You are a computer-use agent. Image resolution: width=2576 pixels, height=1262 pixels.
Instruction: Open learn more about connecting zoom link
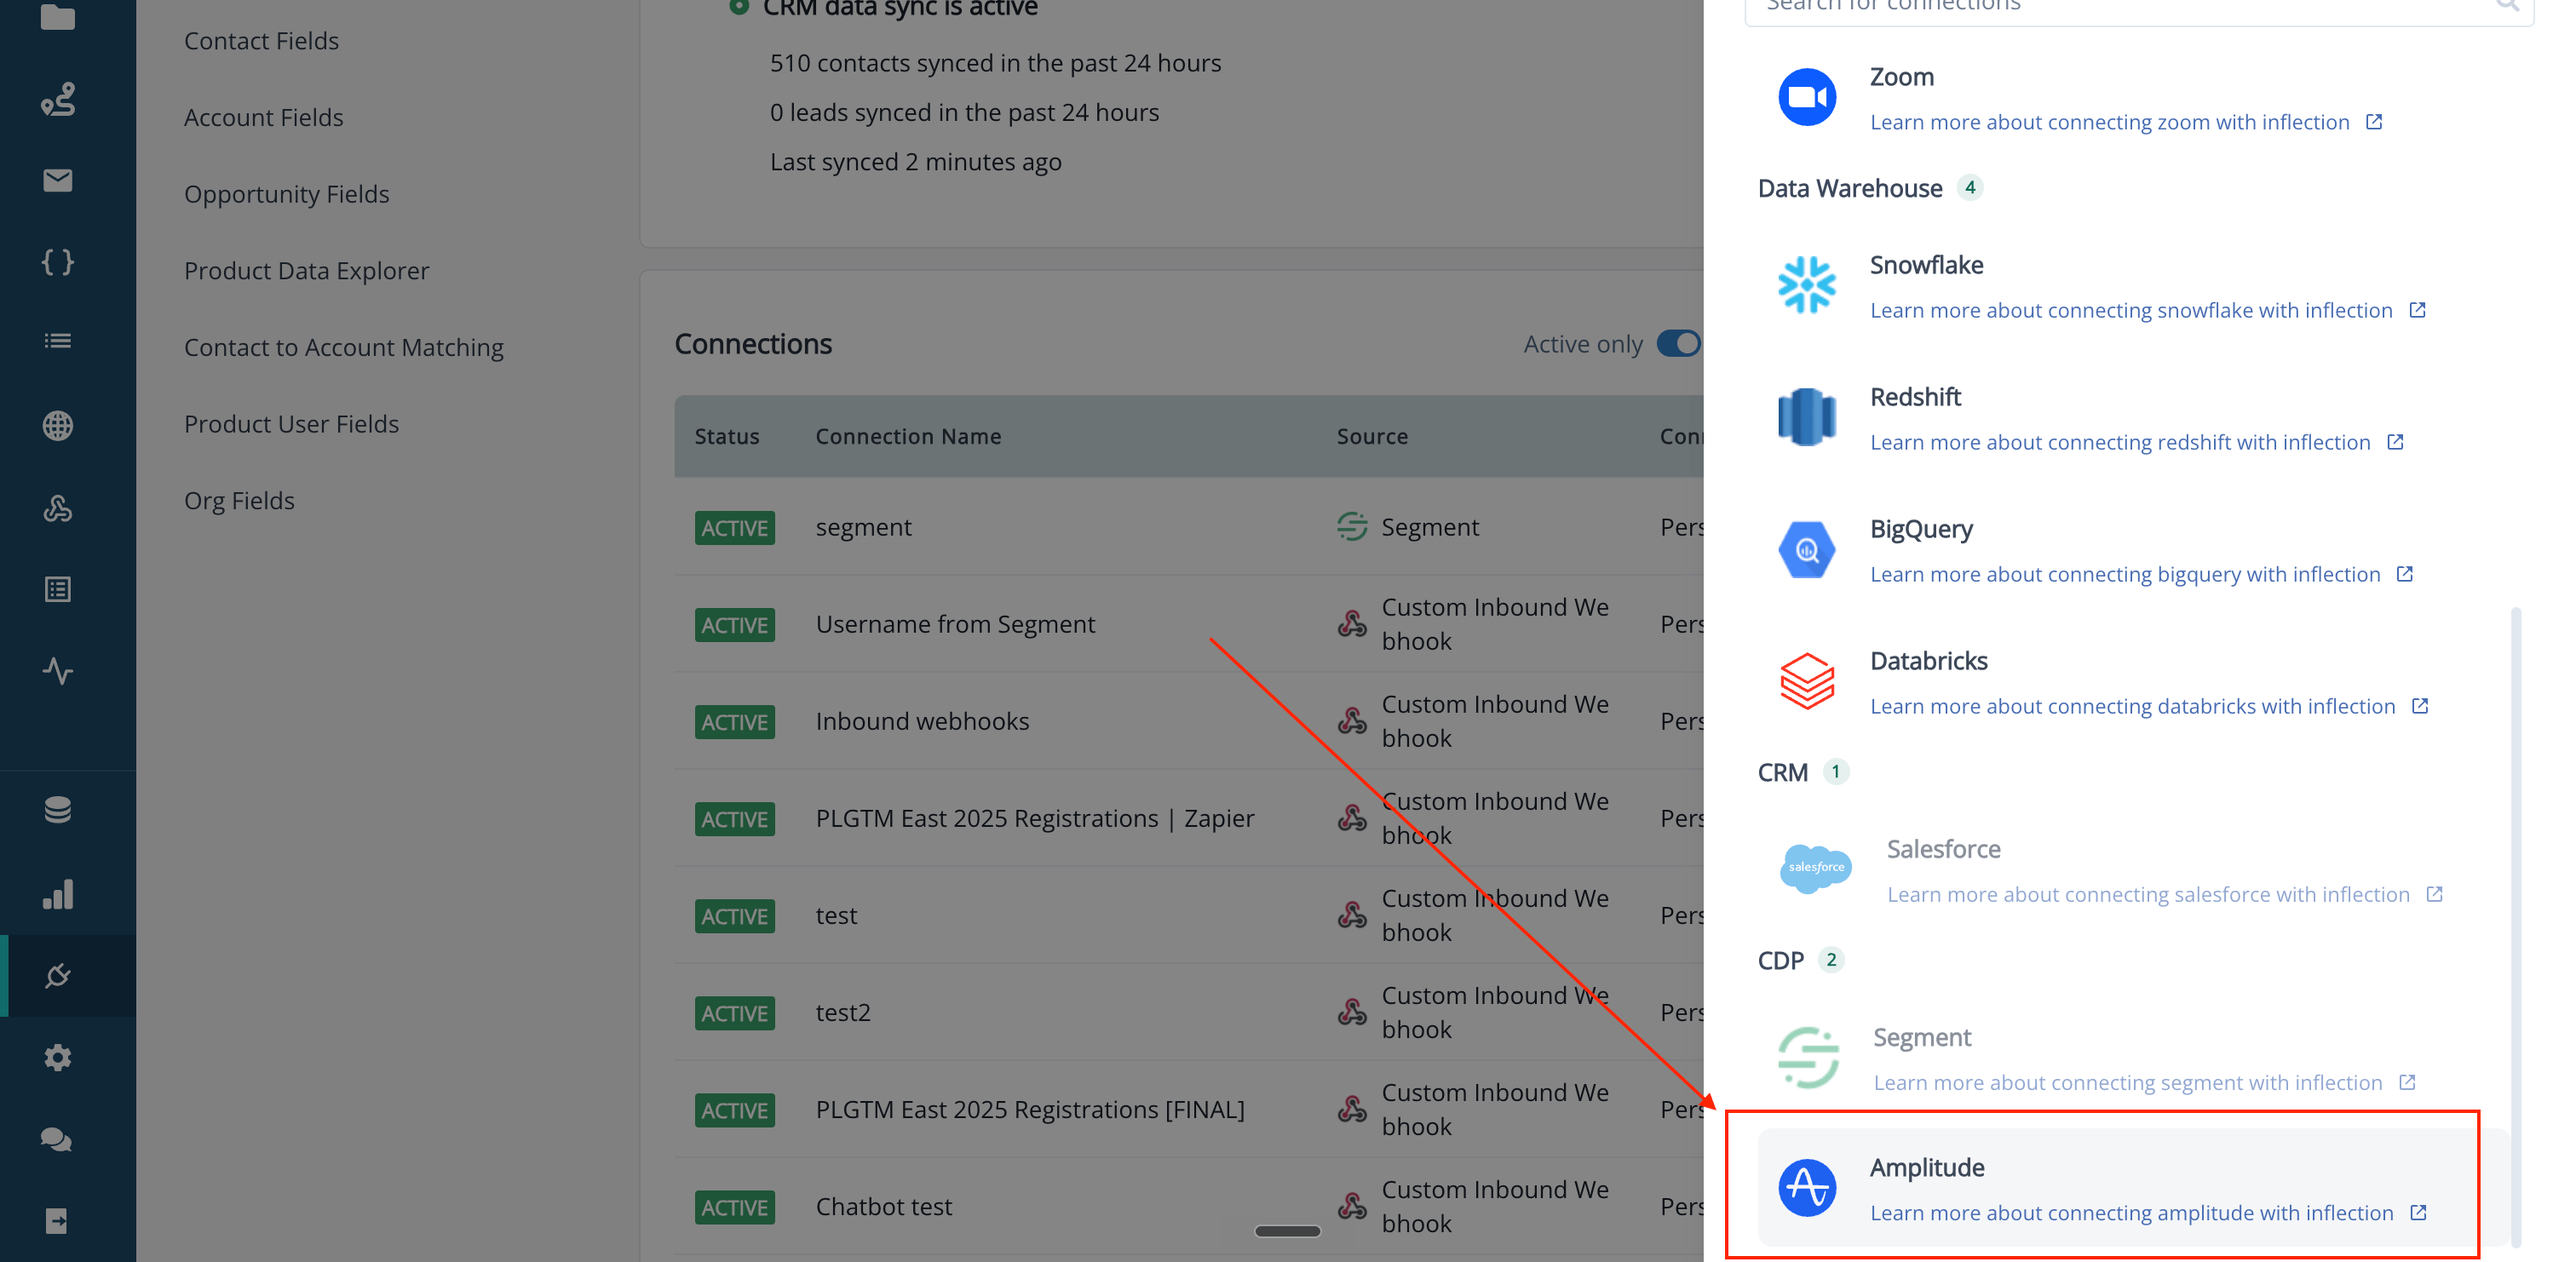click(2110, 121)
